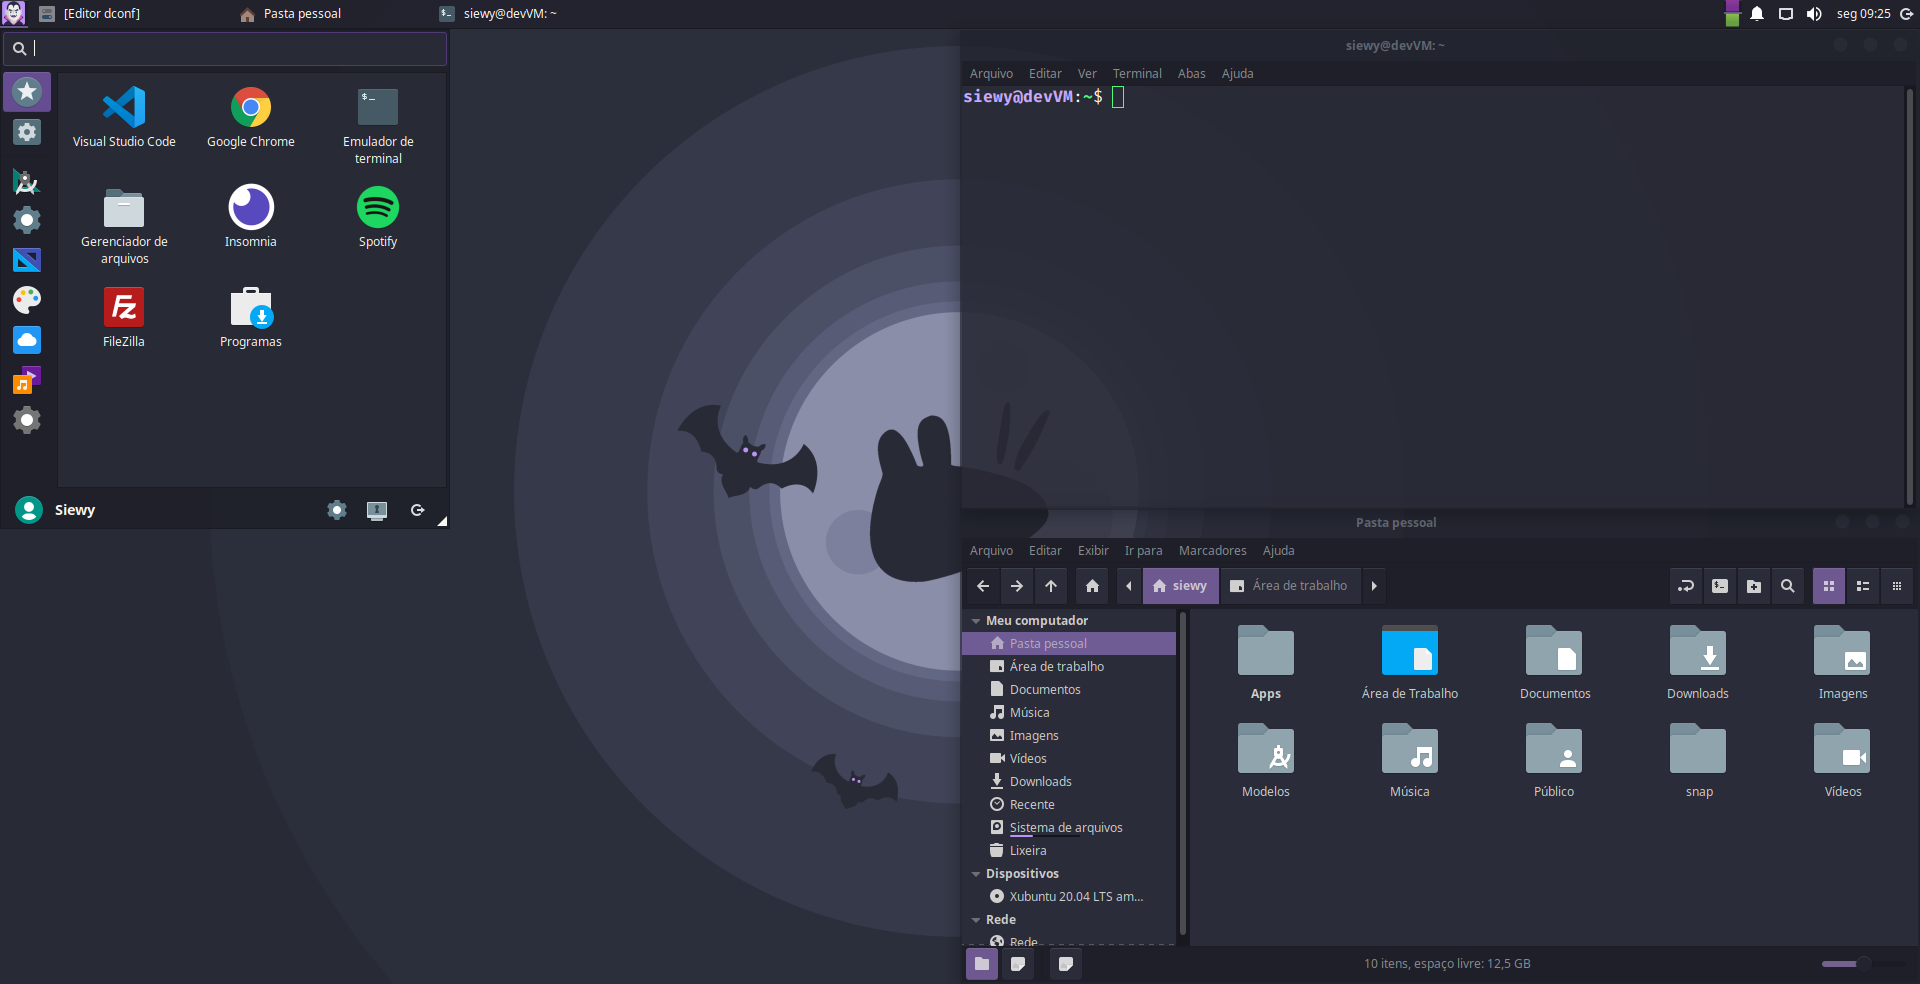Open the file search icon in Thunar
Viewport: 1920px width, 984px height.
click(1787, 586)
